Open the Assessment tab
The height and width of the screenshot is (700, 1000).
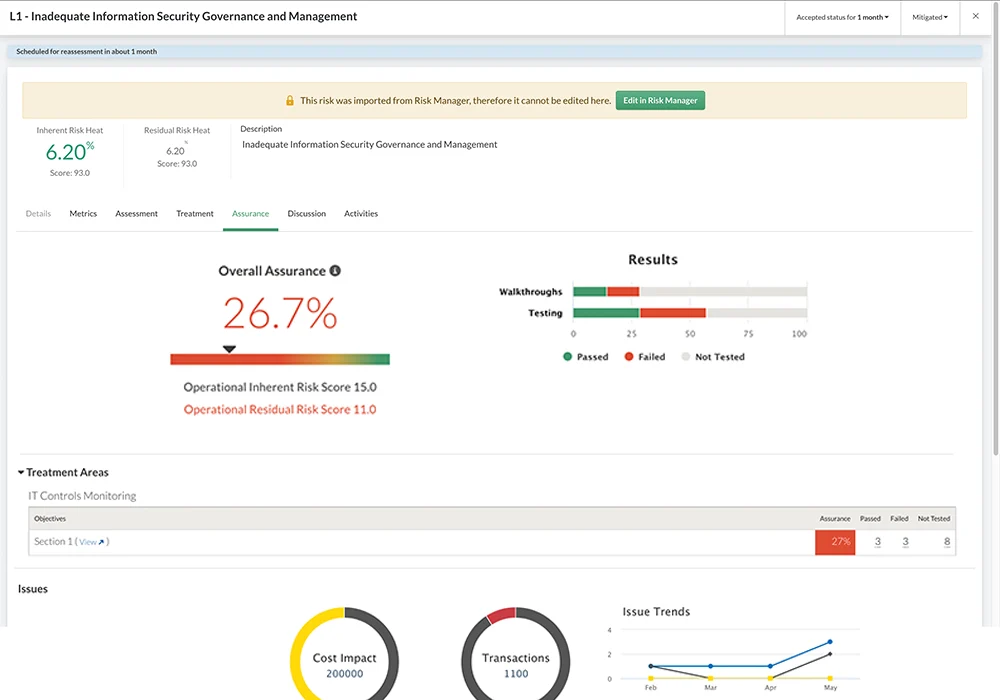(136, 213)
